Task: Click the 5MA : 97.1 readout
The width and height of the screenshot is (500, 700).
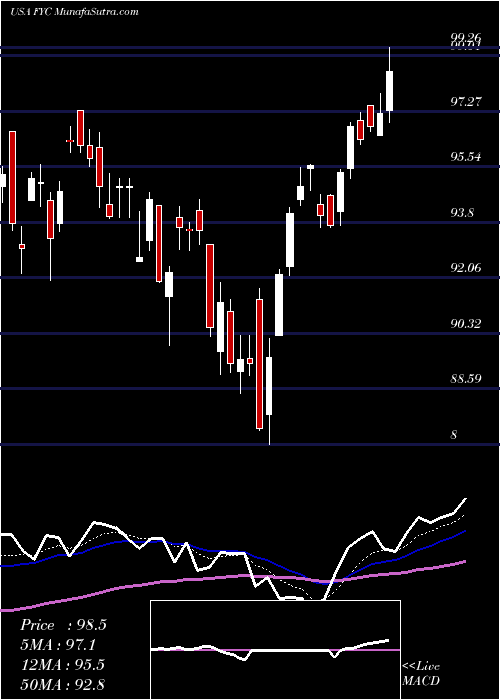Action: [58, 645]
